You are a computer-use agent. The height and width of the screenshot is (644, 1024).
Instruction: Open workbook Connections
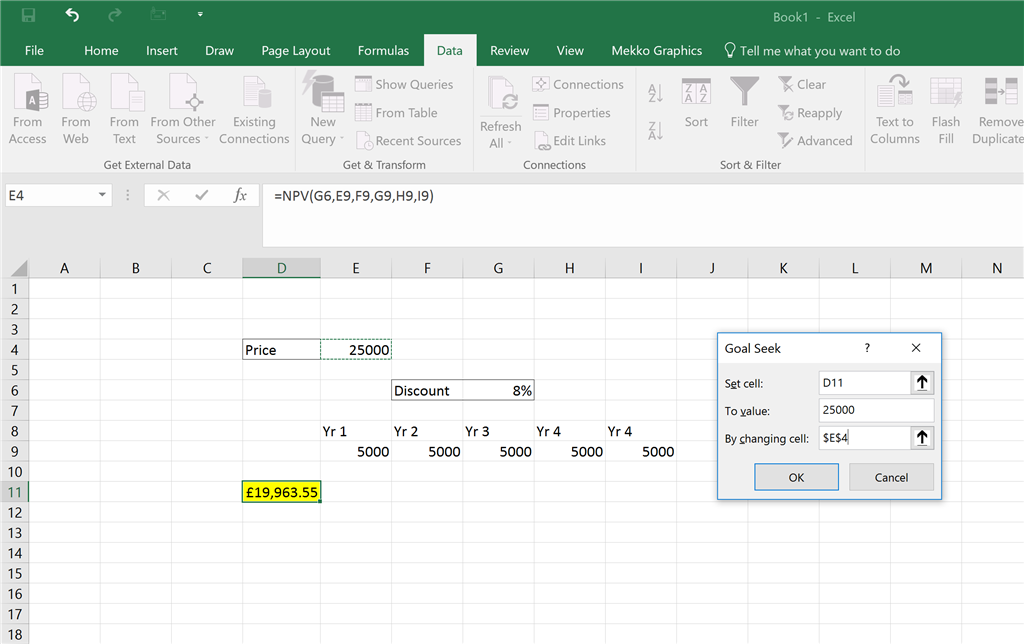[x=578, y=84]
